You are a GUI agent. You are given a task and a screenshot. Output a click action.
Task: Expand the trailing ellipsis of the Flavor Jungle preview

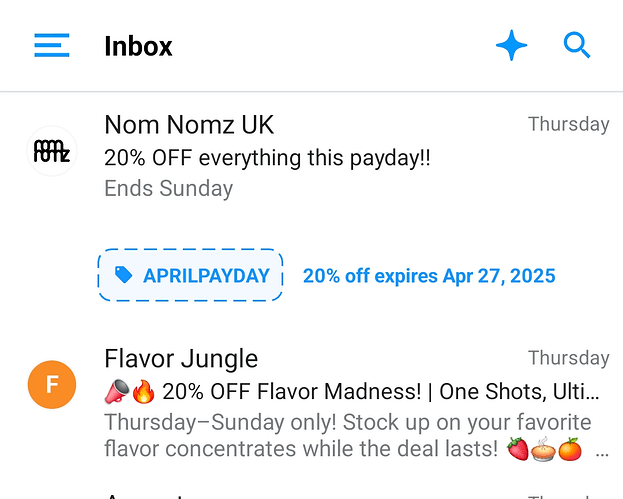(x=602, y=451)
